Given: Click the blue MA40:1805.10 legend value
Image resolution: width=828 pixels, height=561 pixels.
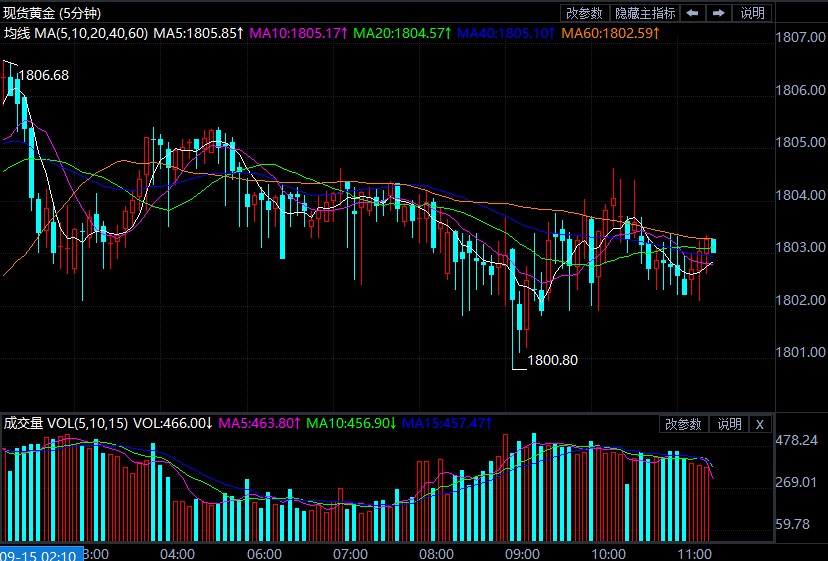Looking at the screenshot, I should (x=508, y=33).
